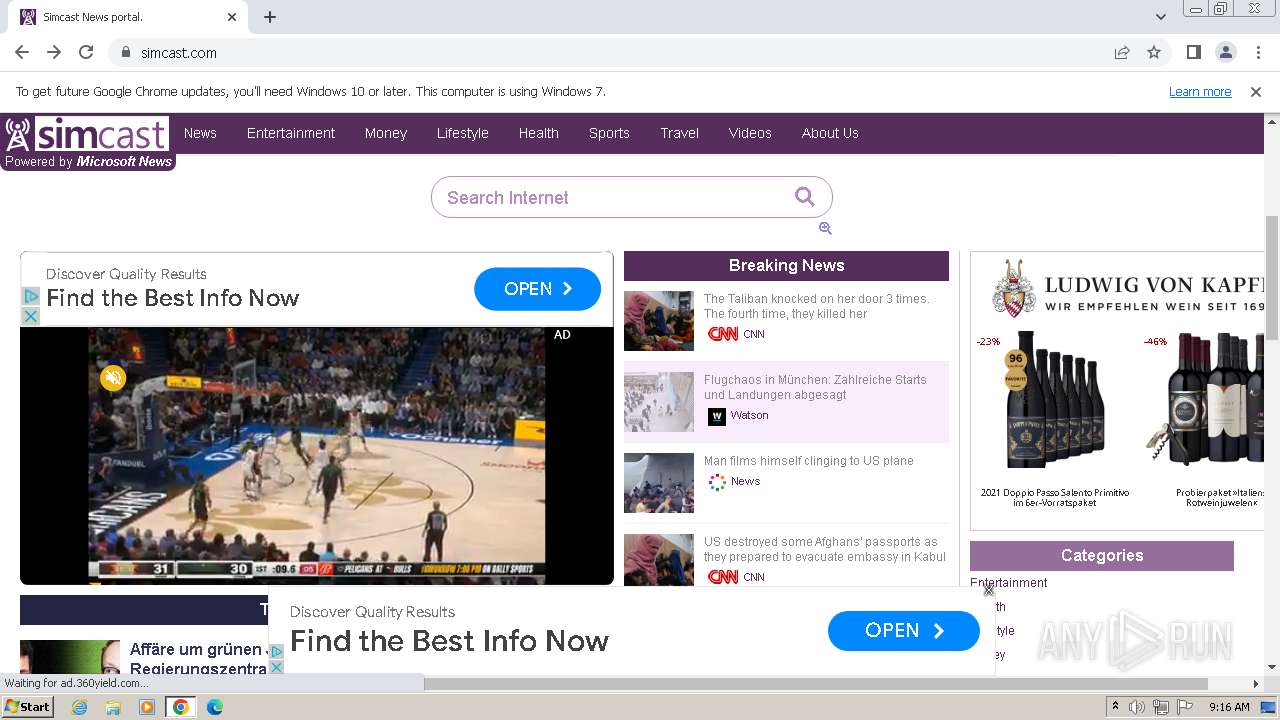Click the München airport story thumbnail
This screenshot has width=1280, height=720.
coord(659,402)
